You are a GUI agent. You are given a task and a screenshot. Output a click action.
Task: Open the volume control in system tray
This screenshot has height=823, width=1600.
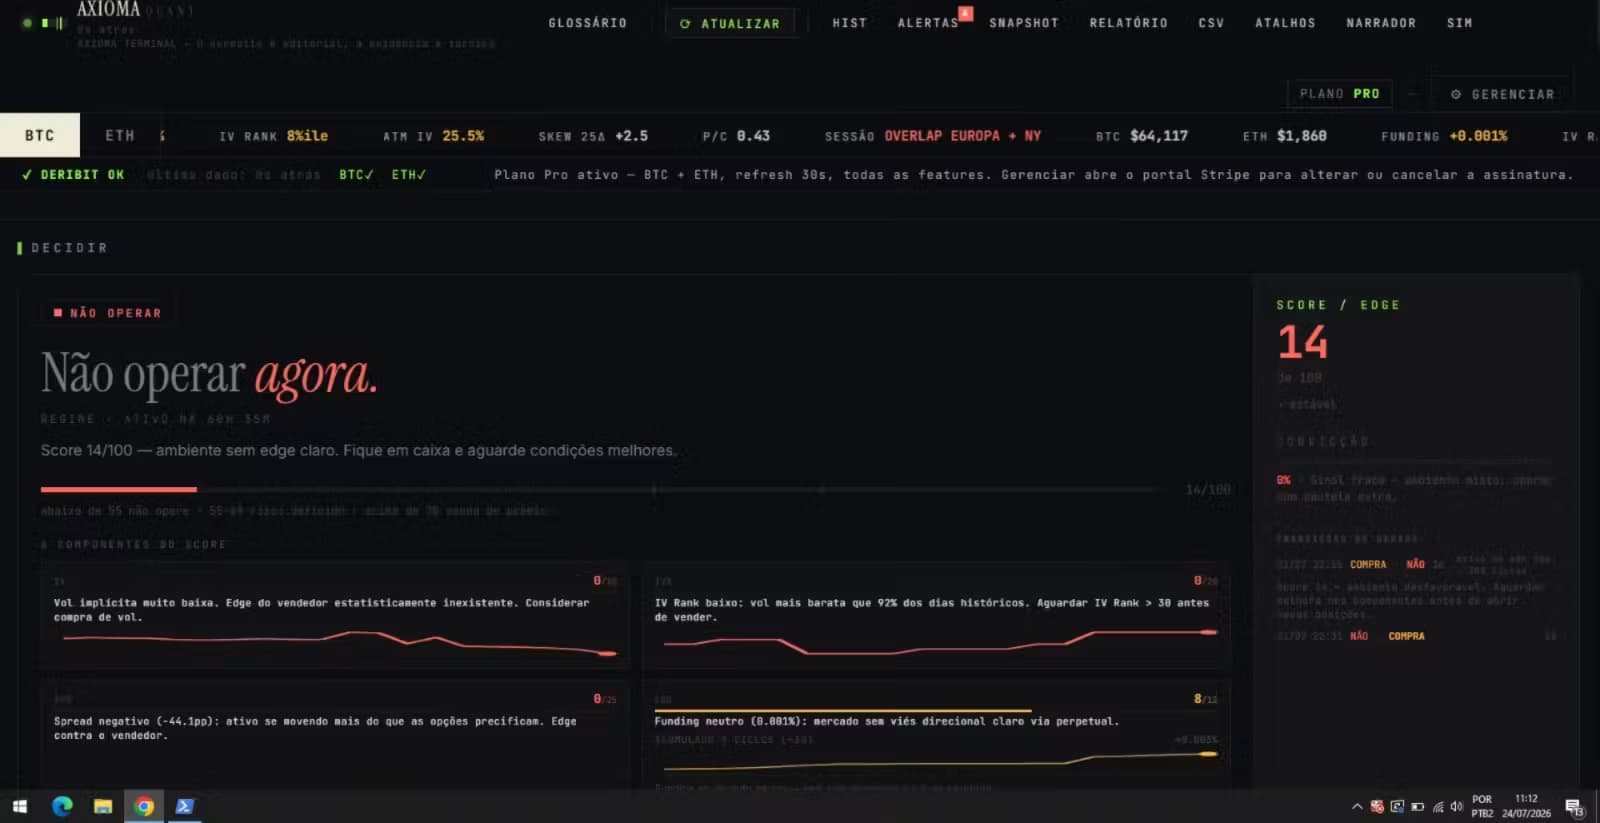pyautogui.click(x=1457, y=806)
